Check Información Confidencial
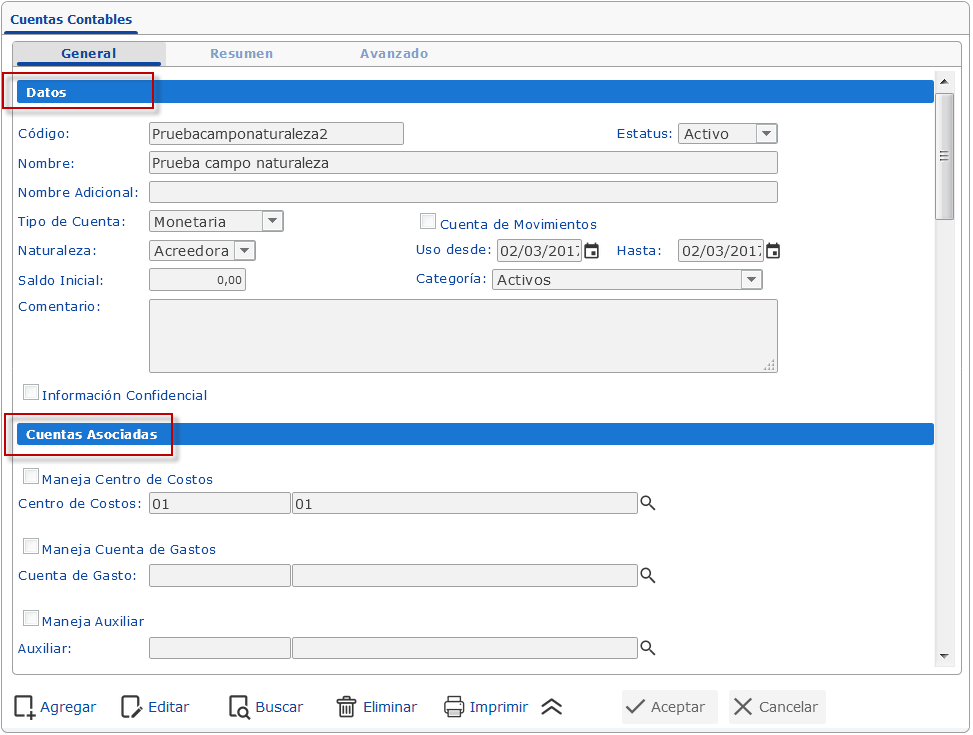The width and height of the screenshot is (973, 735). click(30, 391)
